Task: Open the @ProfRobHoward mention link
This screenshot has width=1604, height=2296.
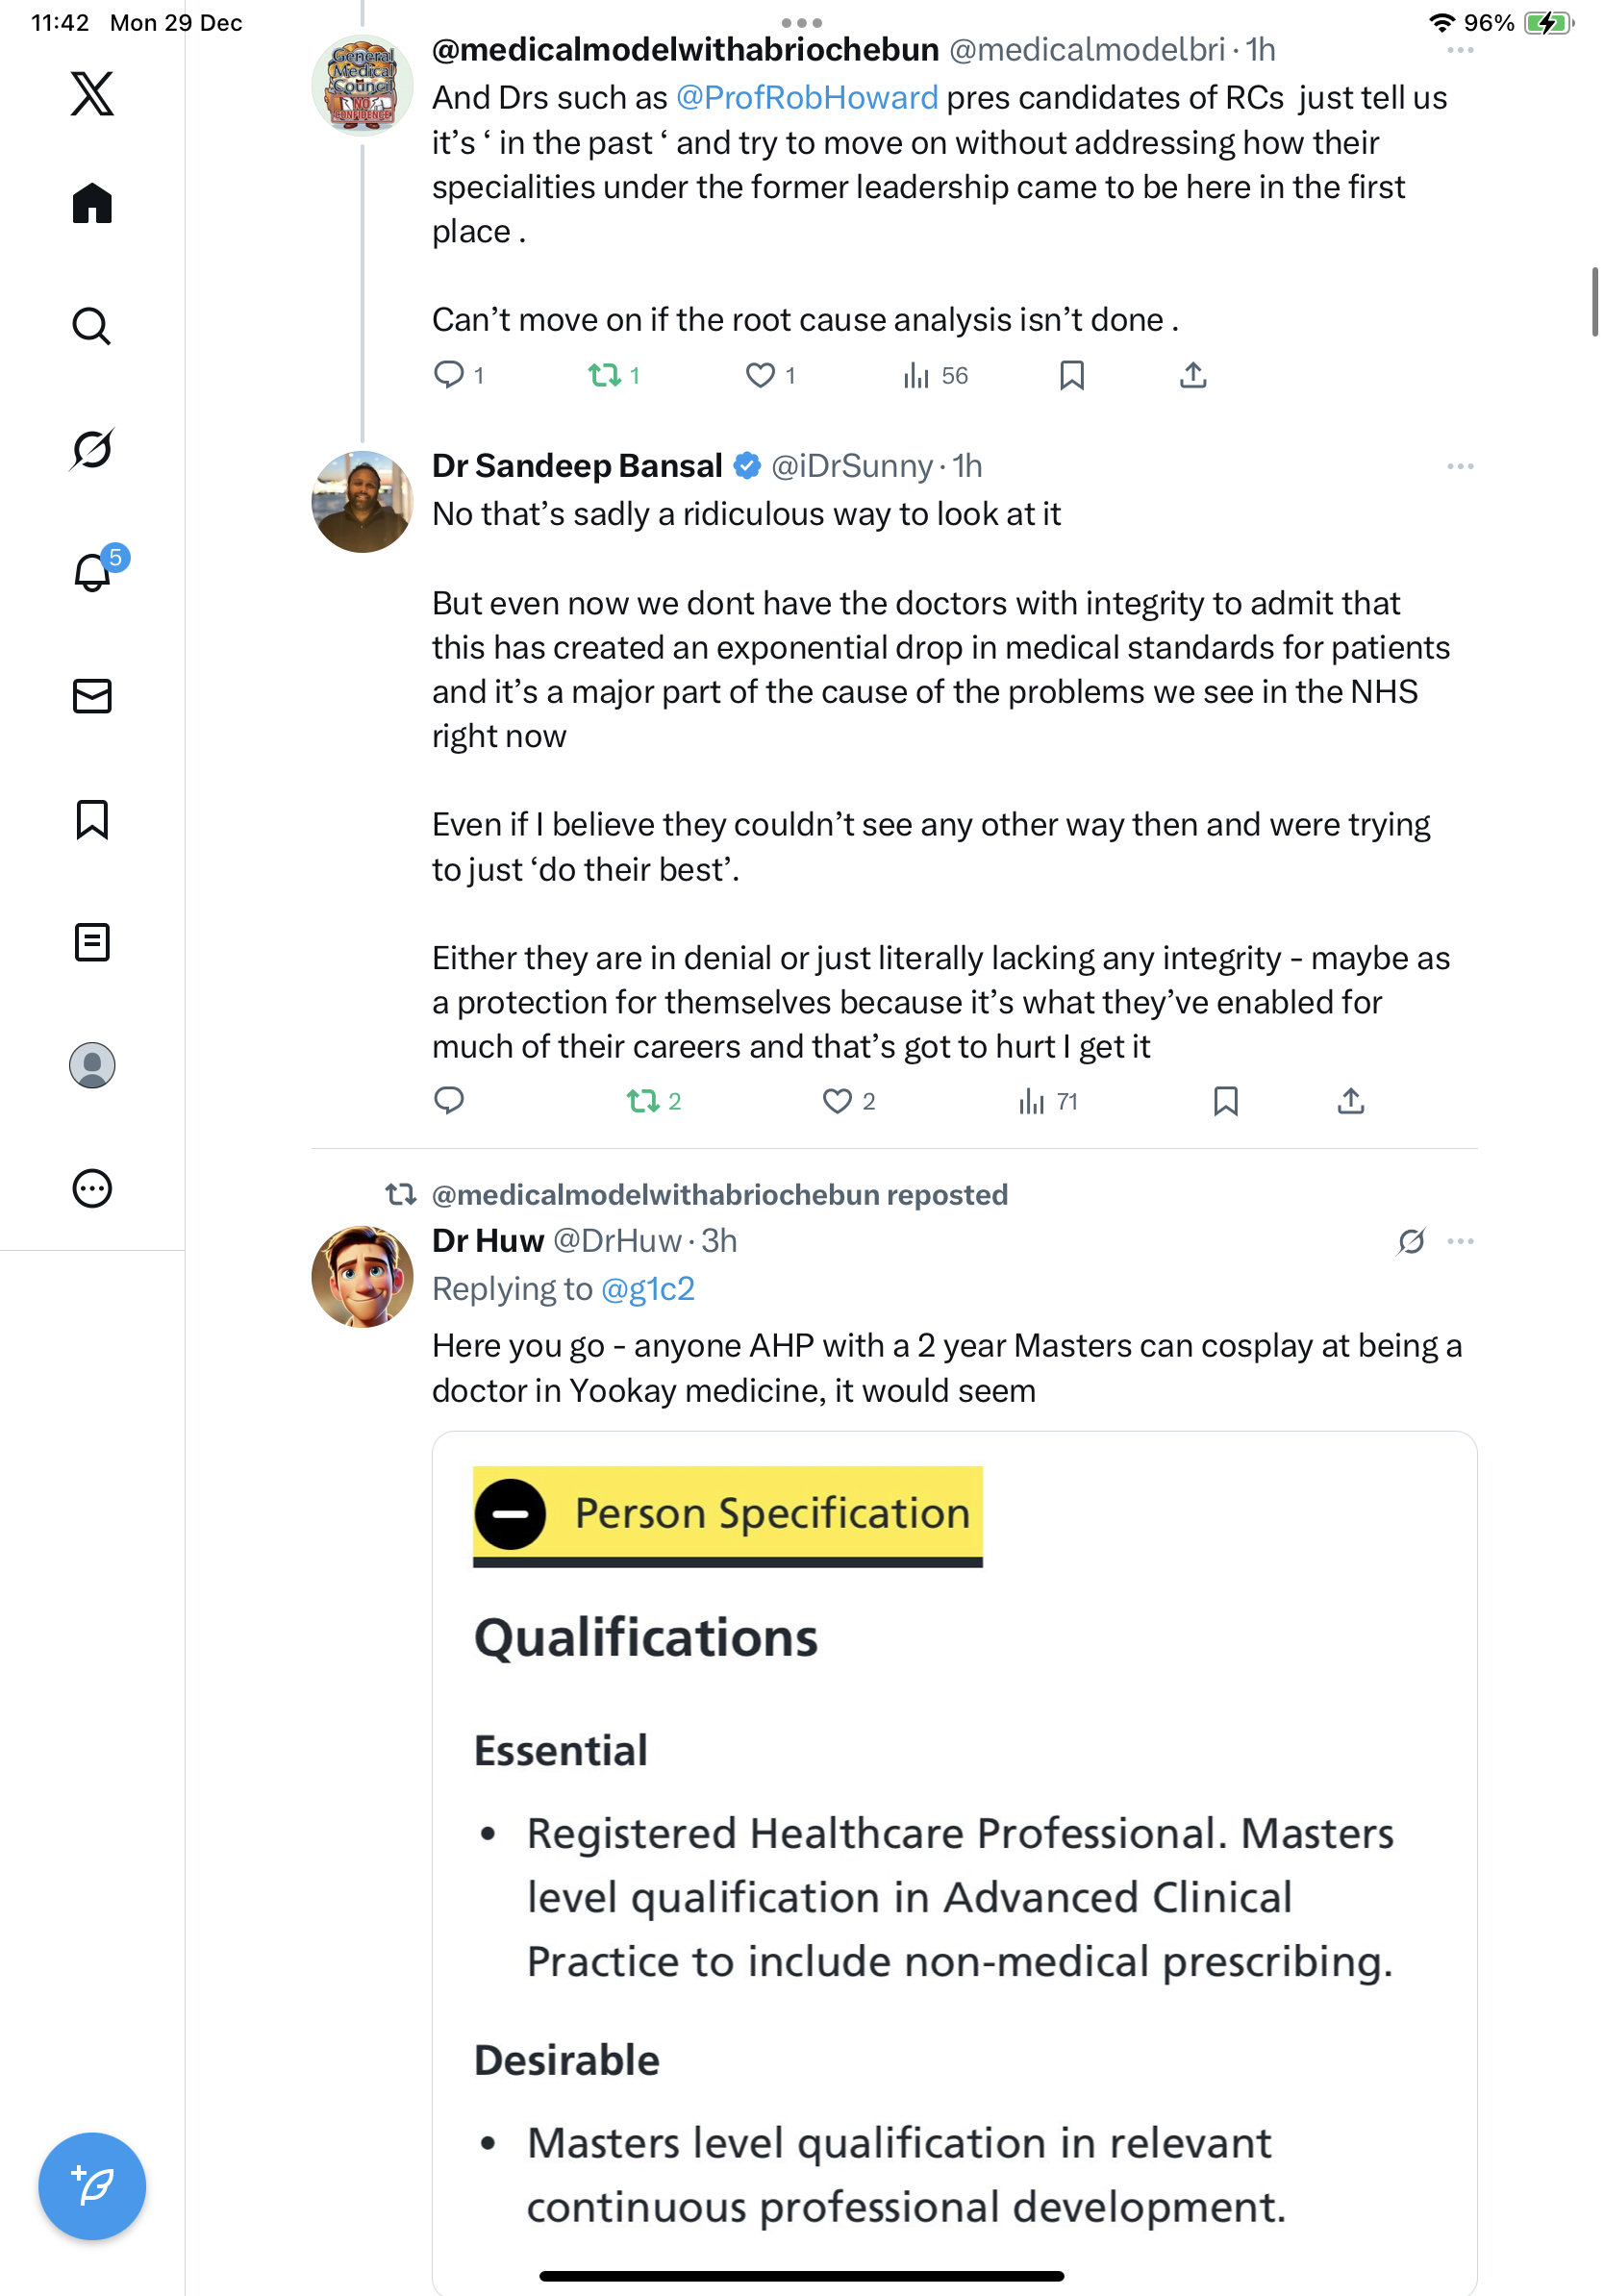Action: click(x=807, y=98)
